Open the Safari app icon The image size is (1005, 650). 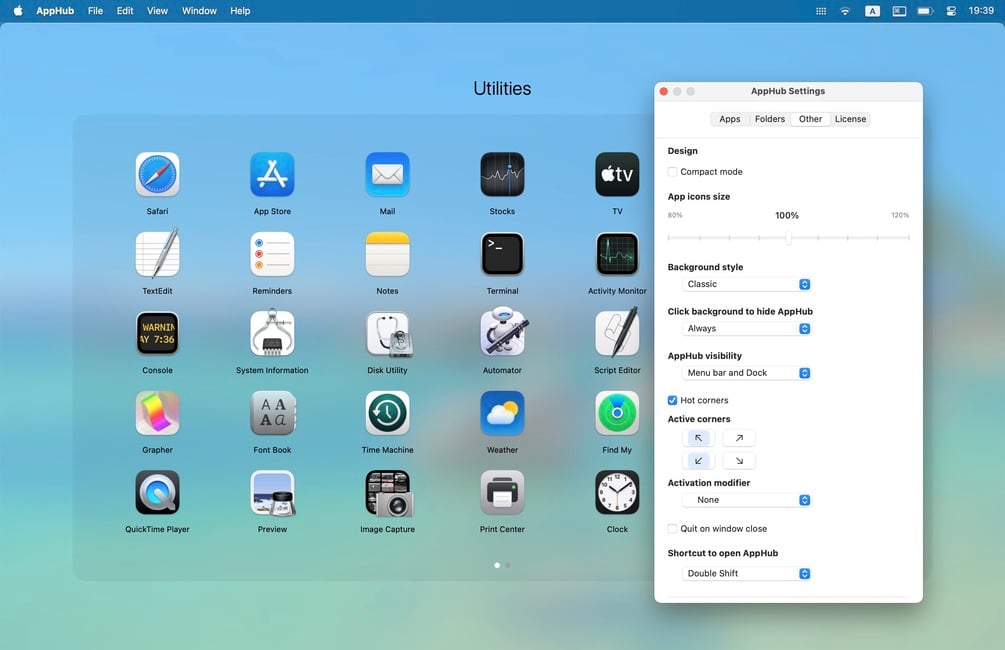(157, 174)
